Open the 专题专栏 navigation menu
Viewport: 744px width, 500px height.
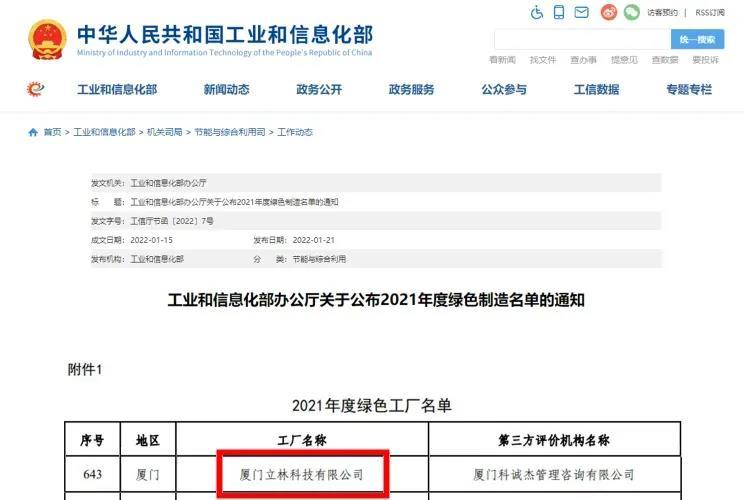(x=689, y=89)
